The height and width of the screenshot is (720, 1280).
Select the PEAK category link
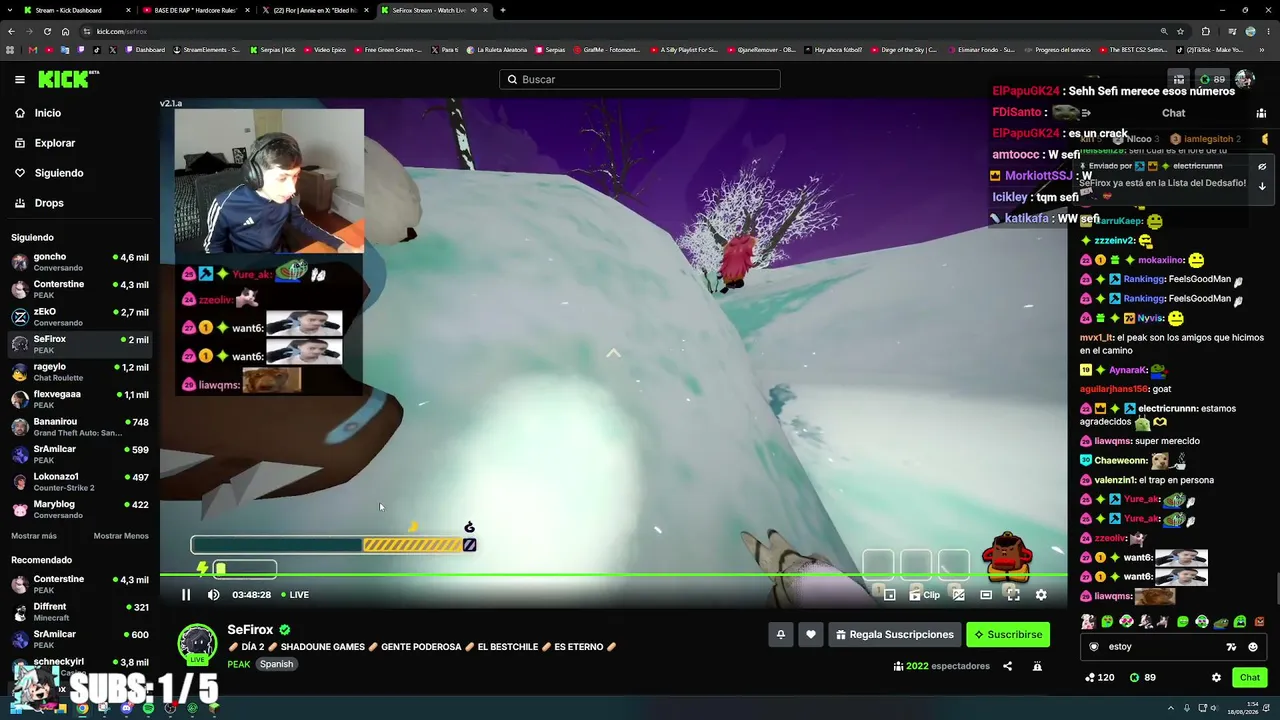coord(238,664)
